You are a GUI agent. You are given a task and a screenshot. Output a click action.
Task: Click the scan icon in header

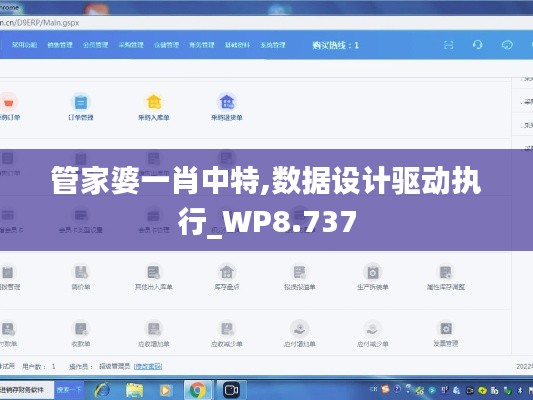pyautogui.click(x=449, y=45)
